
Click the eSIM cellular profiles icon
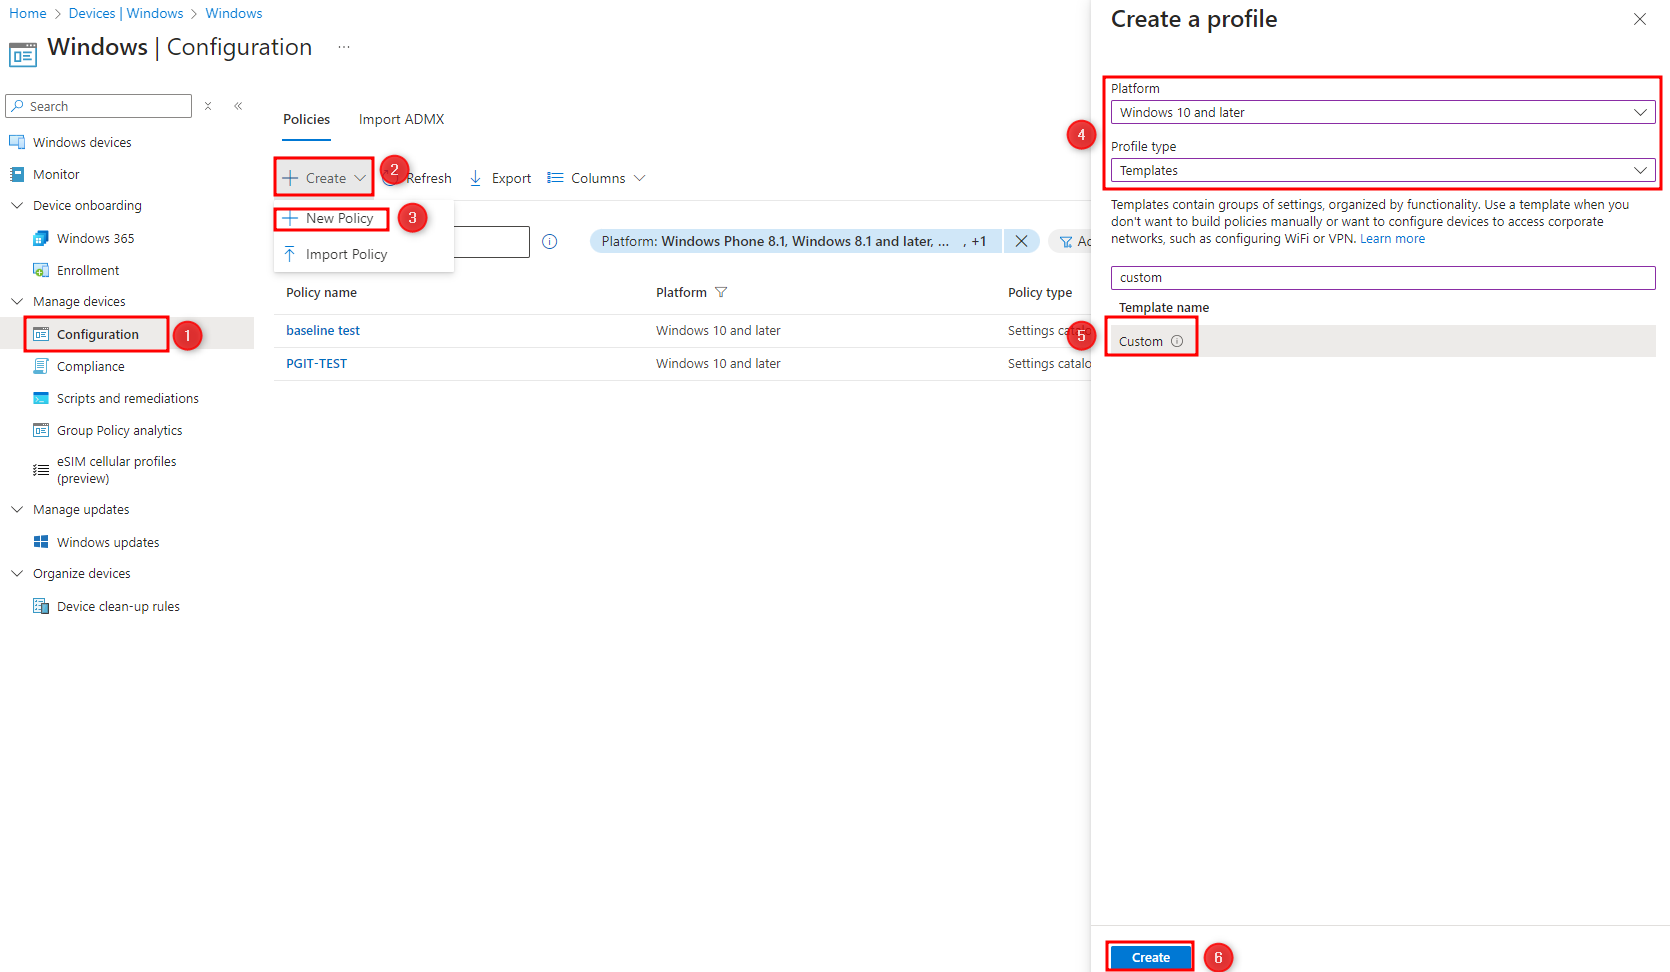41,470
